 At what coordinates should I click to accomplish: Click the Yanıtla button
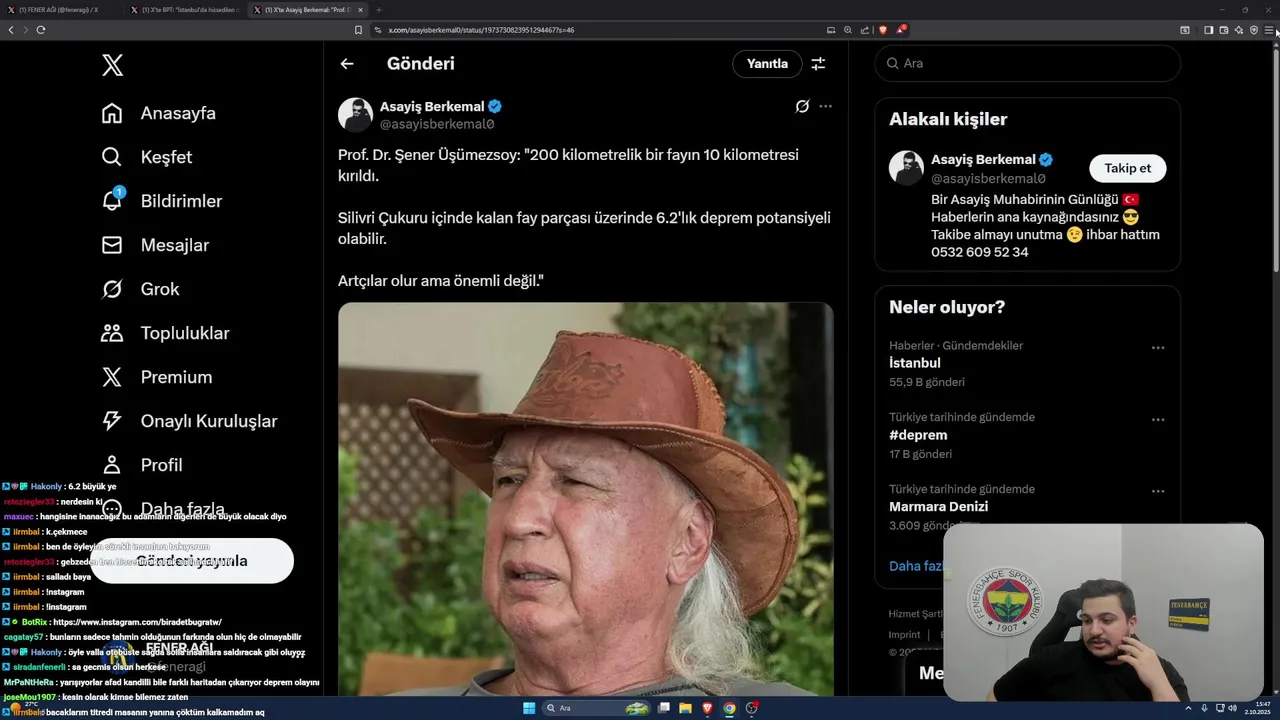[767, 63]
